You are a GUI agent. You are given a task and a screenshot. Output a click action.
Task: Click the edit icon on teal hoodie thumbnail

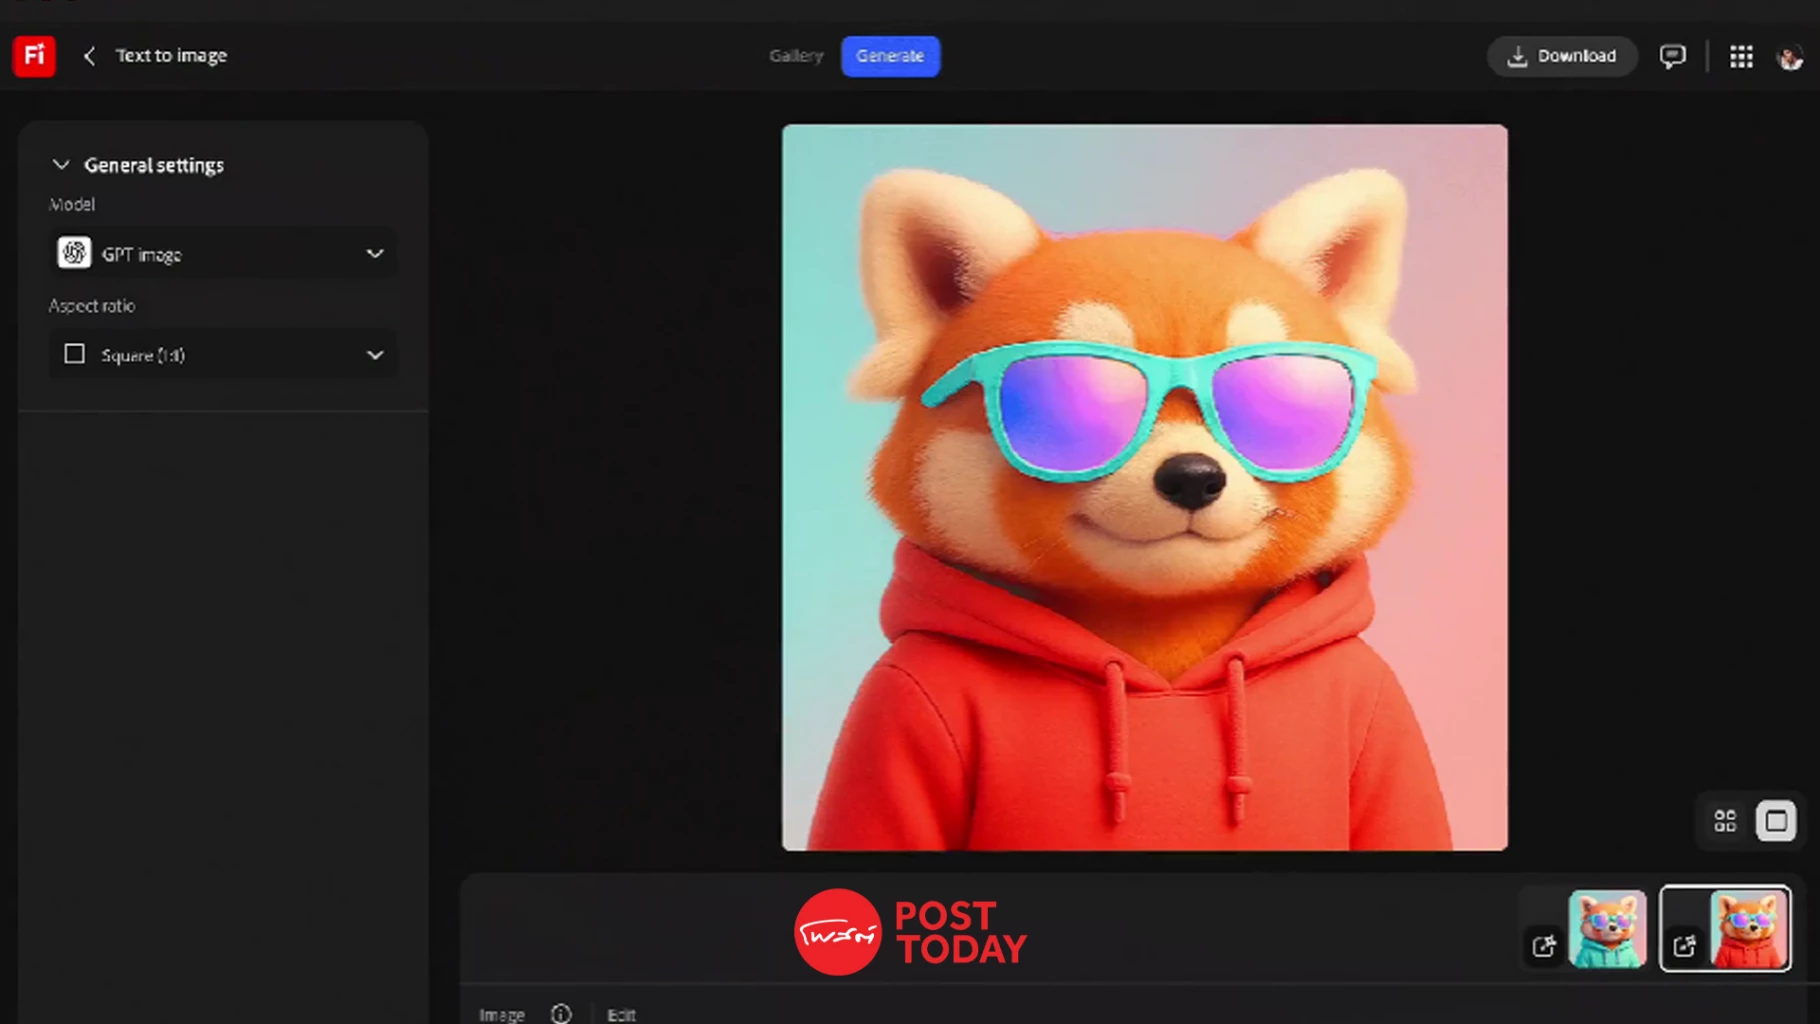[x=1544, y=945]
